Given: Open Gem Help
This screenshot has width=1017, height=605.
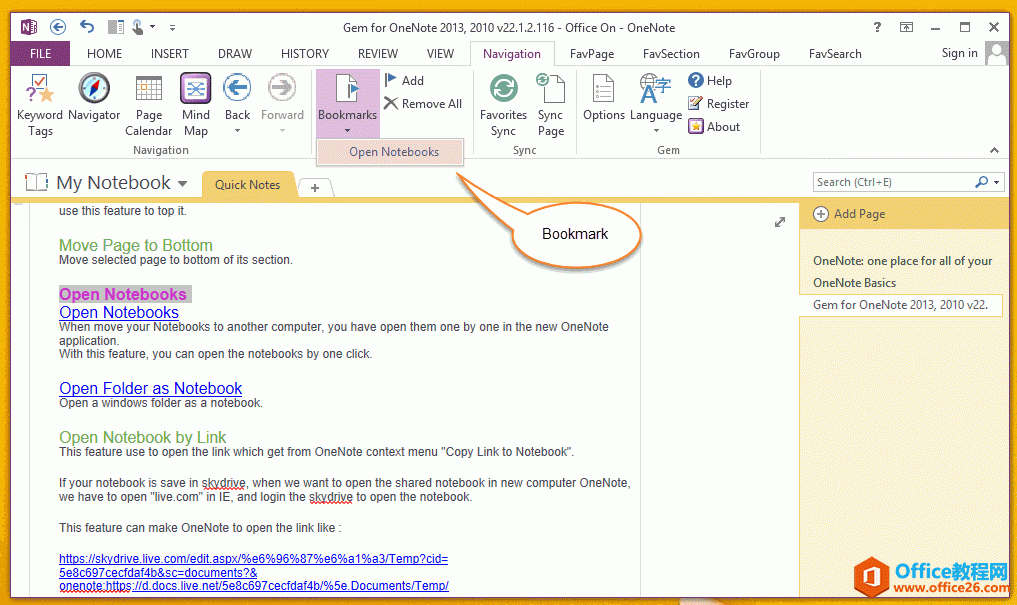Looking at the screenshot, I should [716, 80].
